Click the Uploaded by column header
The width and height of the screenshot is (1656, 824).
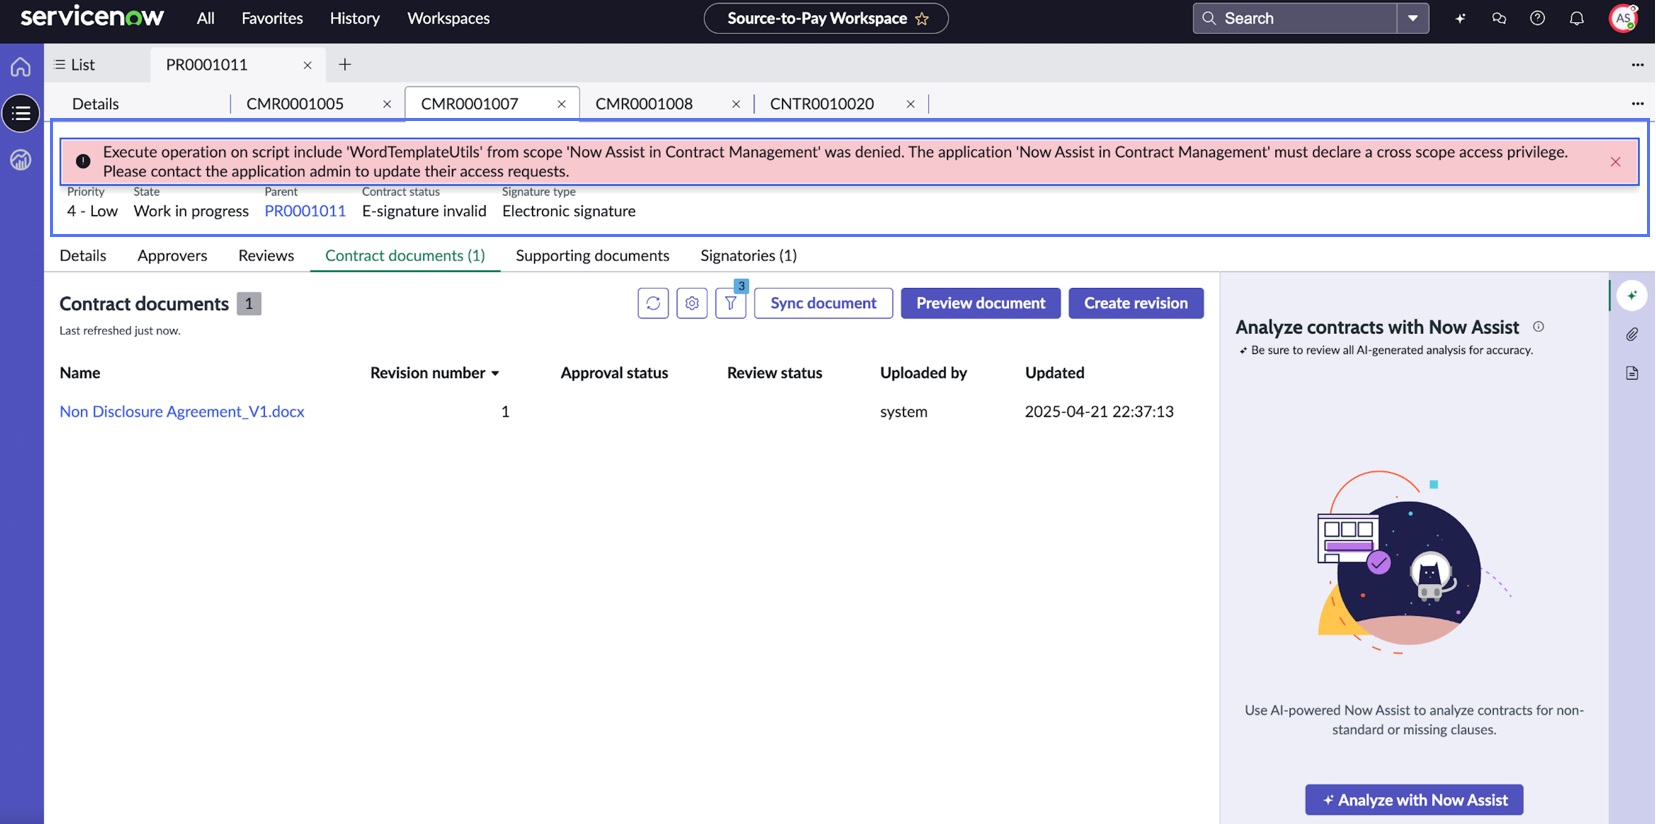924,373
